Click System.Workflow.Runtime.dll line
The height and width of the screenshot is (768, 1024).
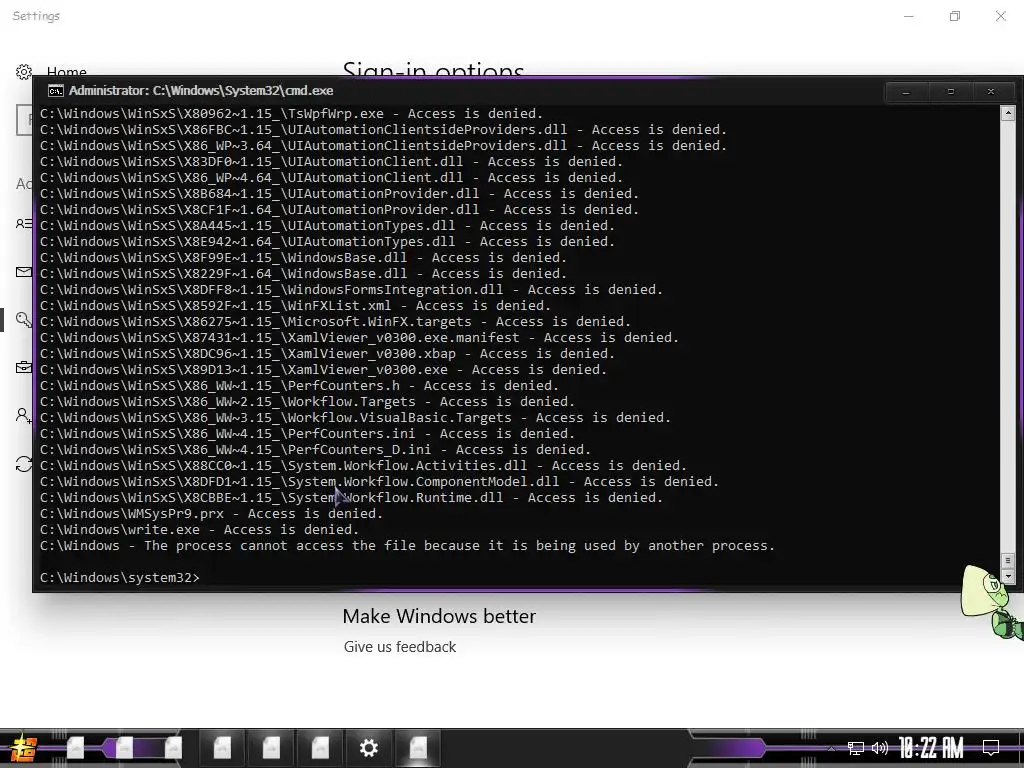tap(351, 498)
